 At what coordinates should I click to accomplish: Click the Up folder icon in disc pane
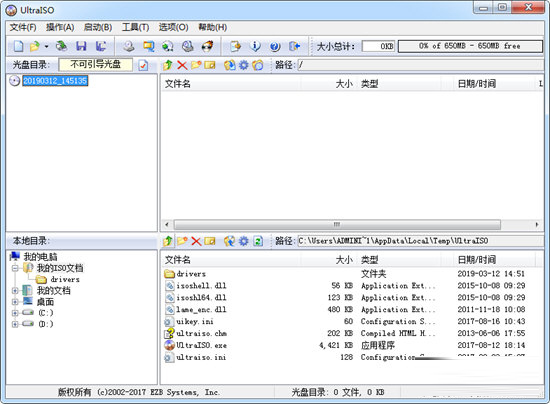[x=168, y=65]
